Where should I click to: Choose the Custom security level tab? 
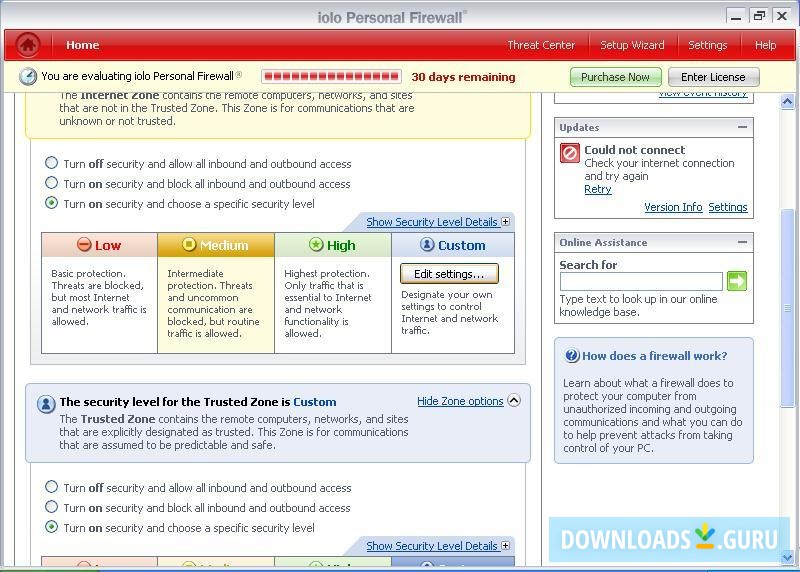(x=453, y=245)
